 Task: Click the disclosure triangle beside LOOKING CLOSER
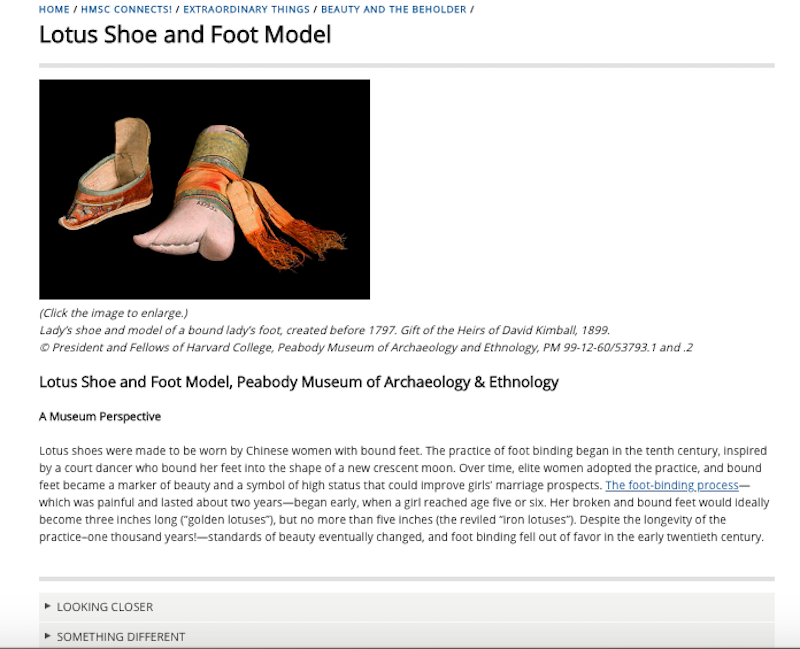(48, 606)
